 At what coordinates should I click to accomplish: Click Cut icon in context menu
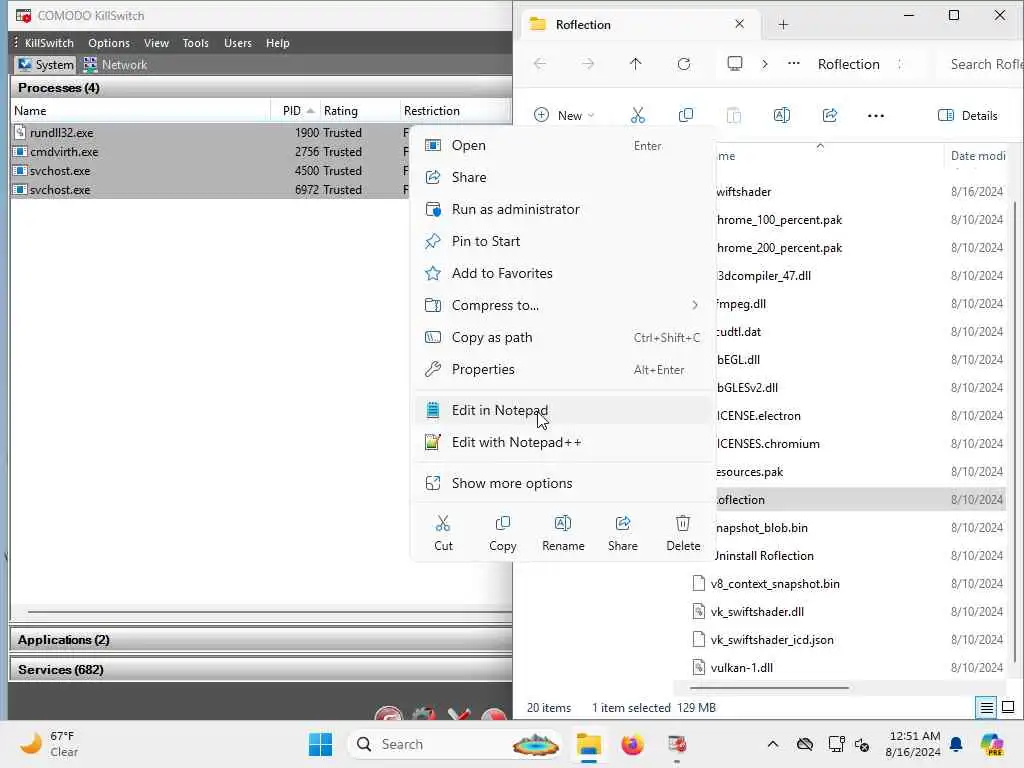(443, 533)
